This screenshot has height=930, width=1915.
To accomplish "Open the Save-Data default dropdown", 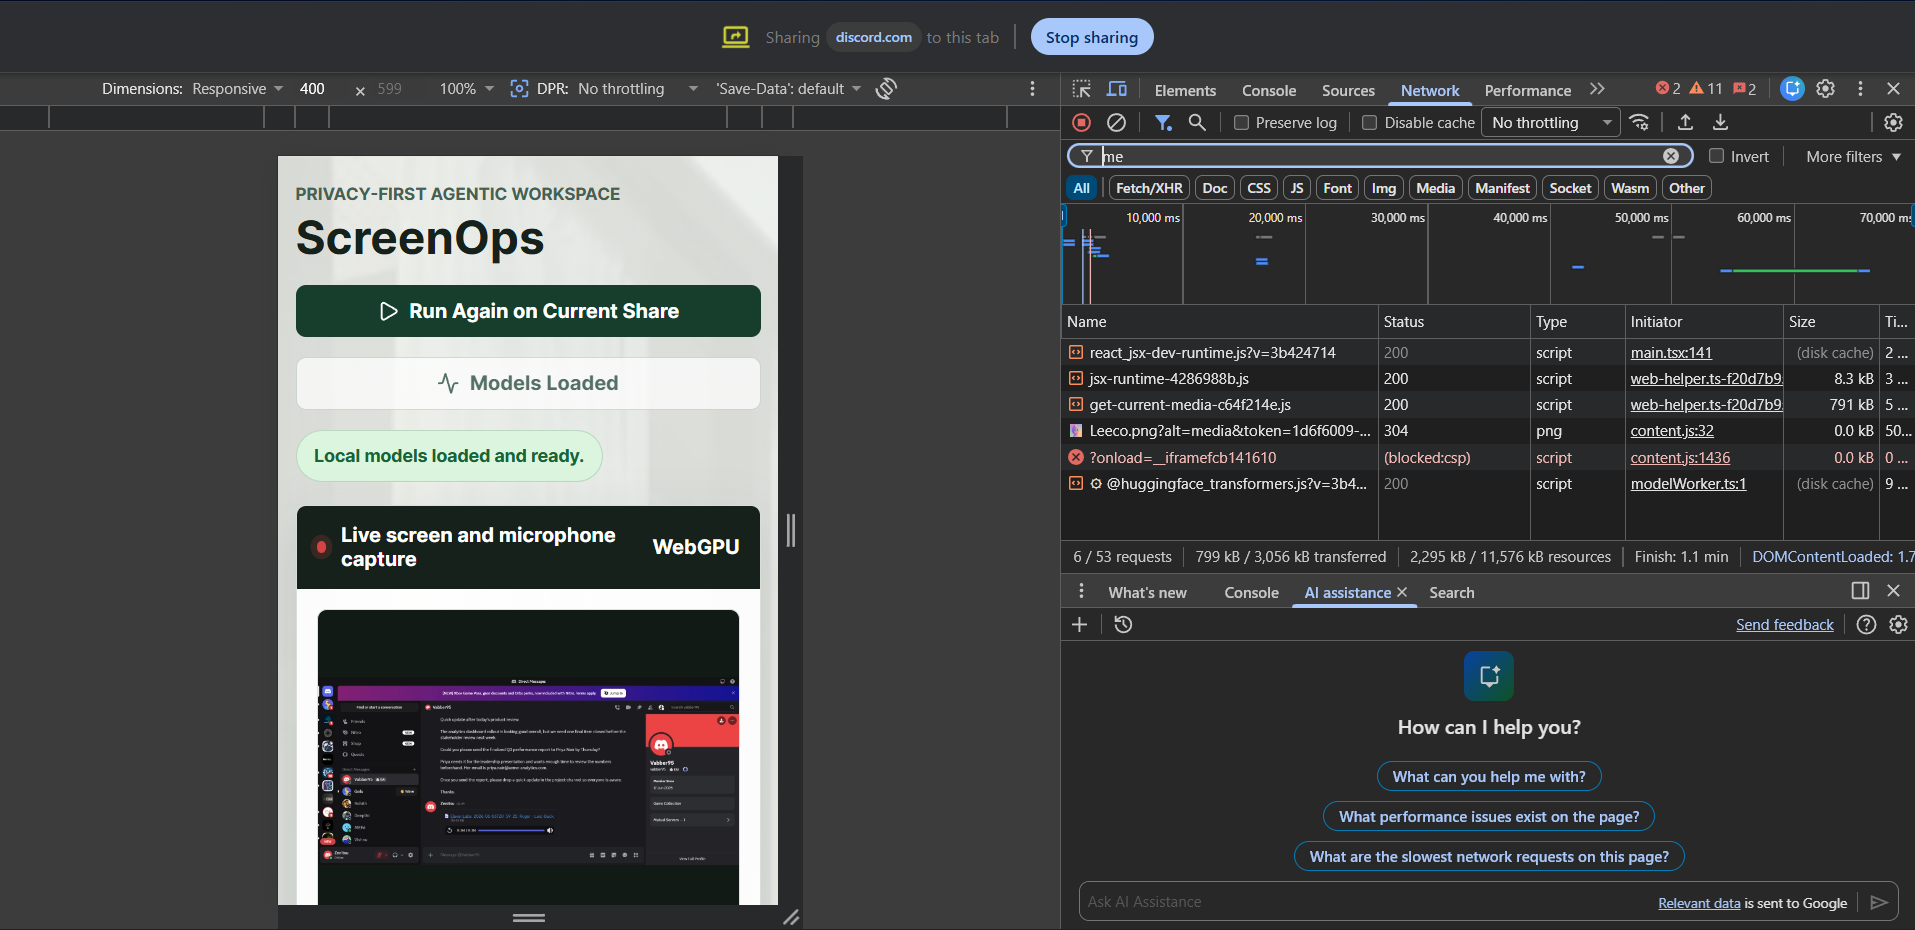I will 788,89.
